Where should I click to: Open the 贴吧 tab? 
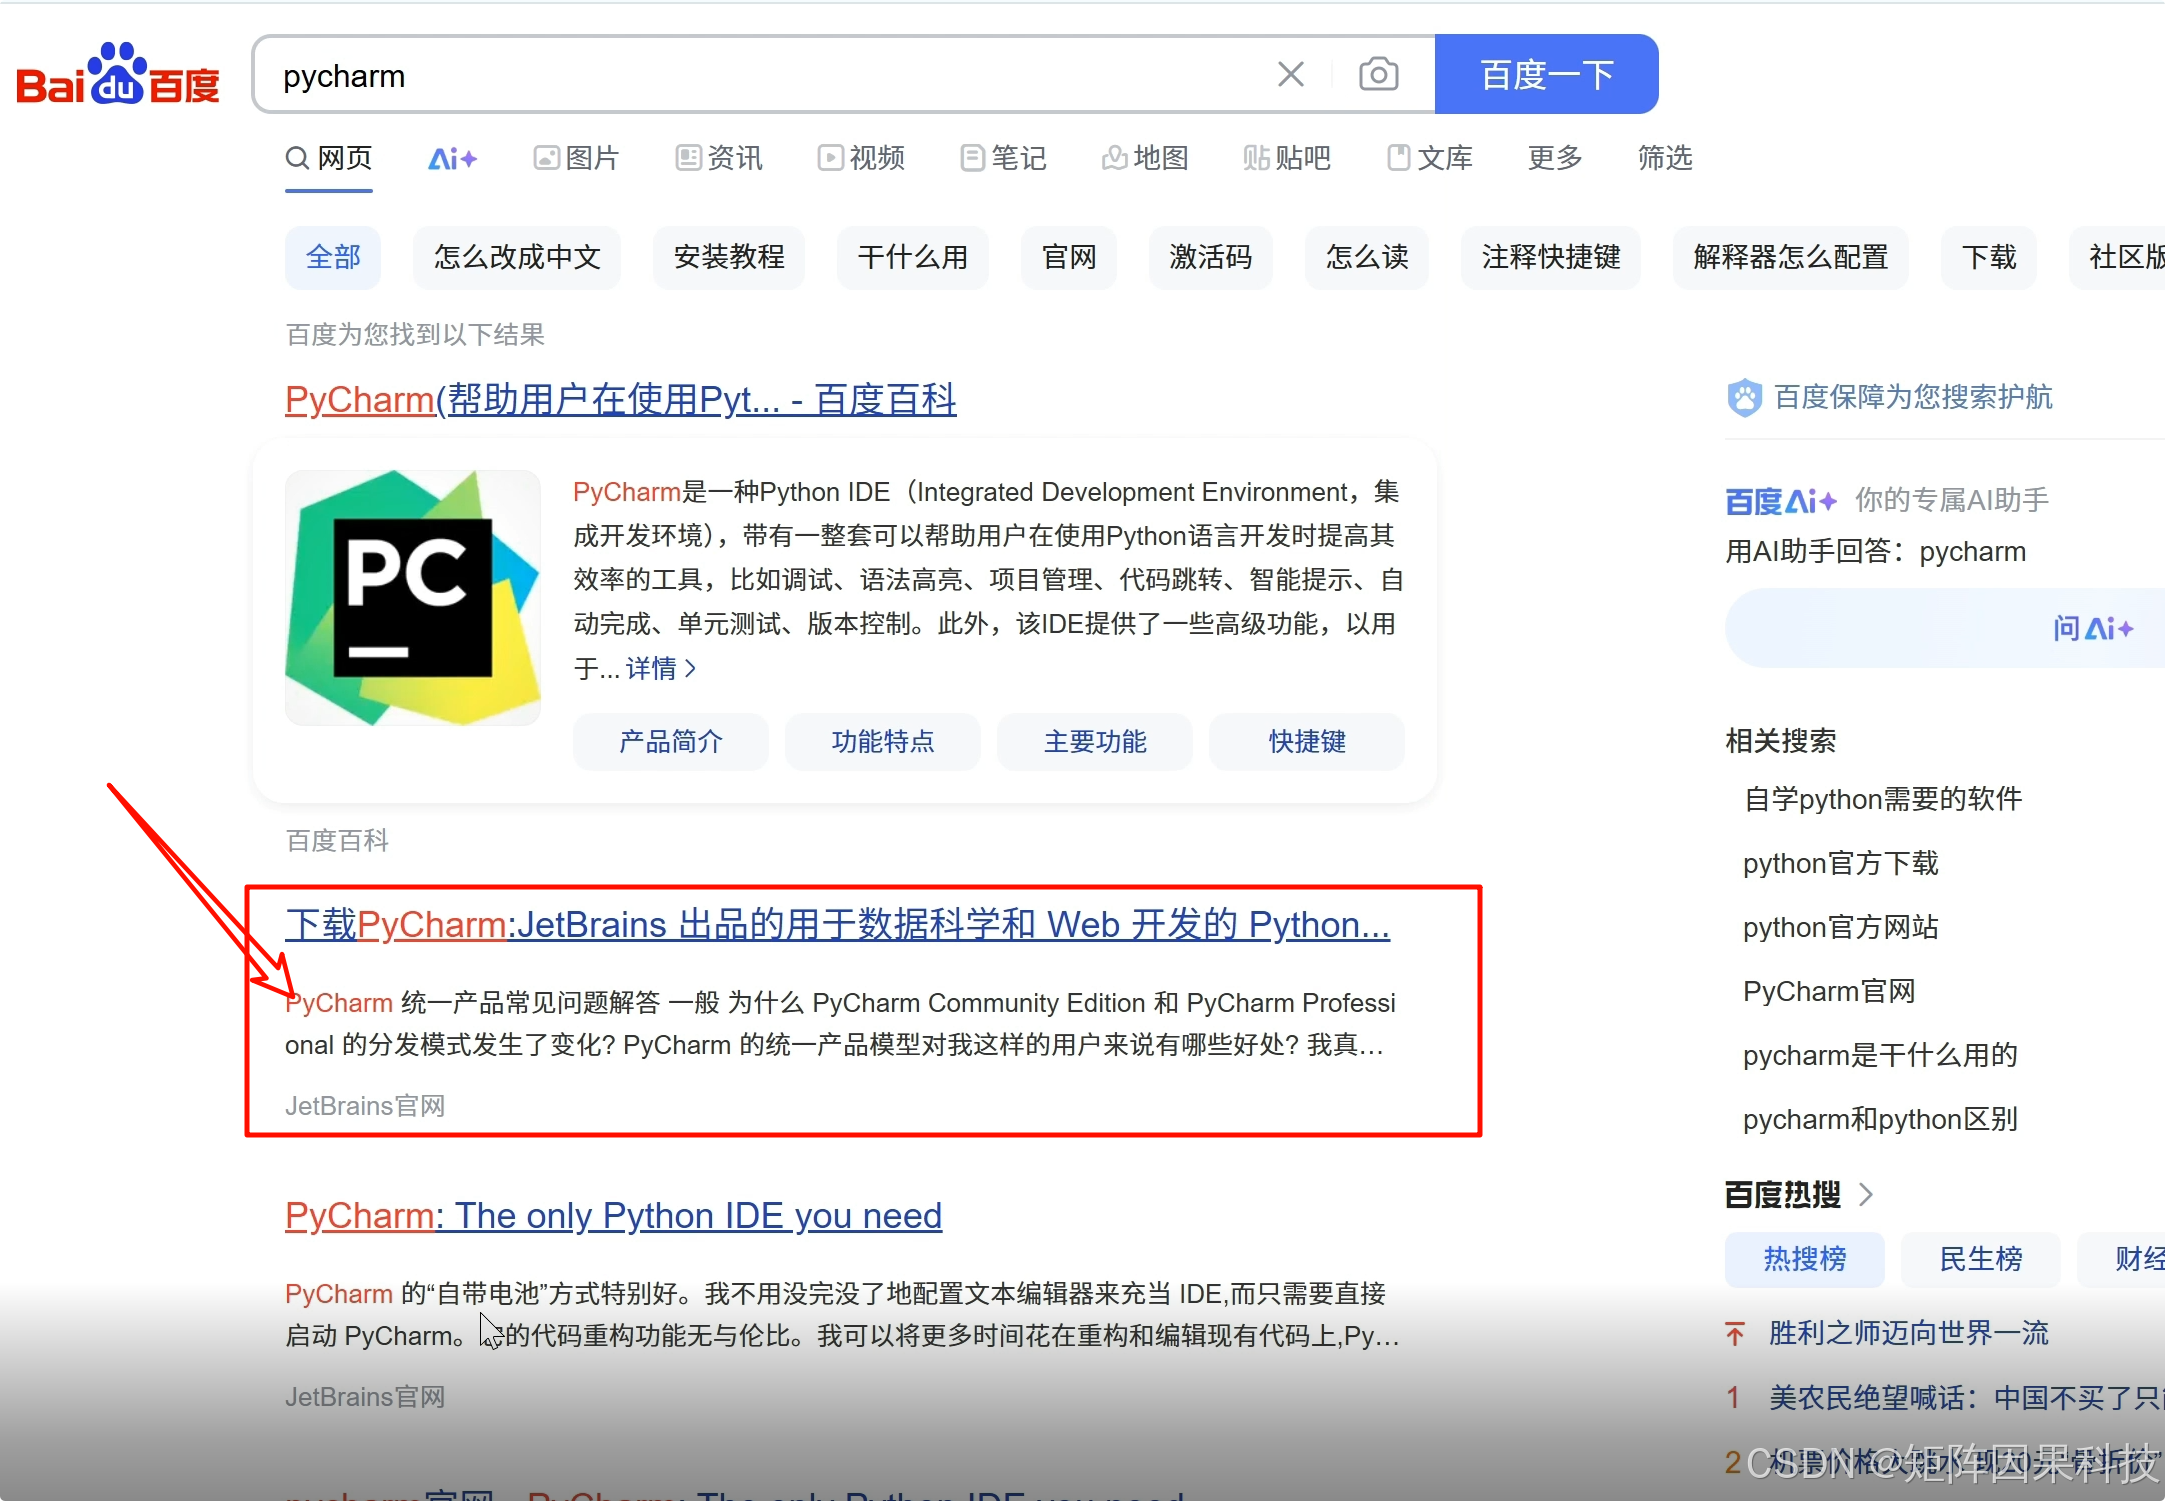click(x=1287, y=158)
